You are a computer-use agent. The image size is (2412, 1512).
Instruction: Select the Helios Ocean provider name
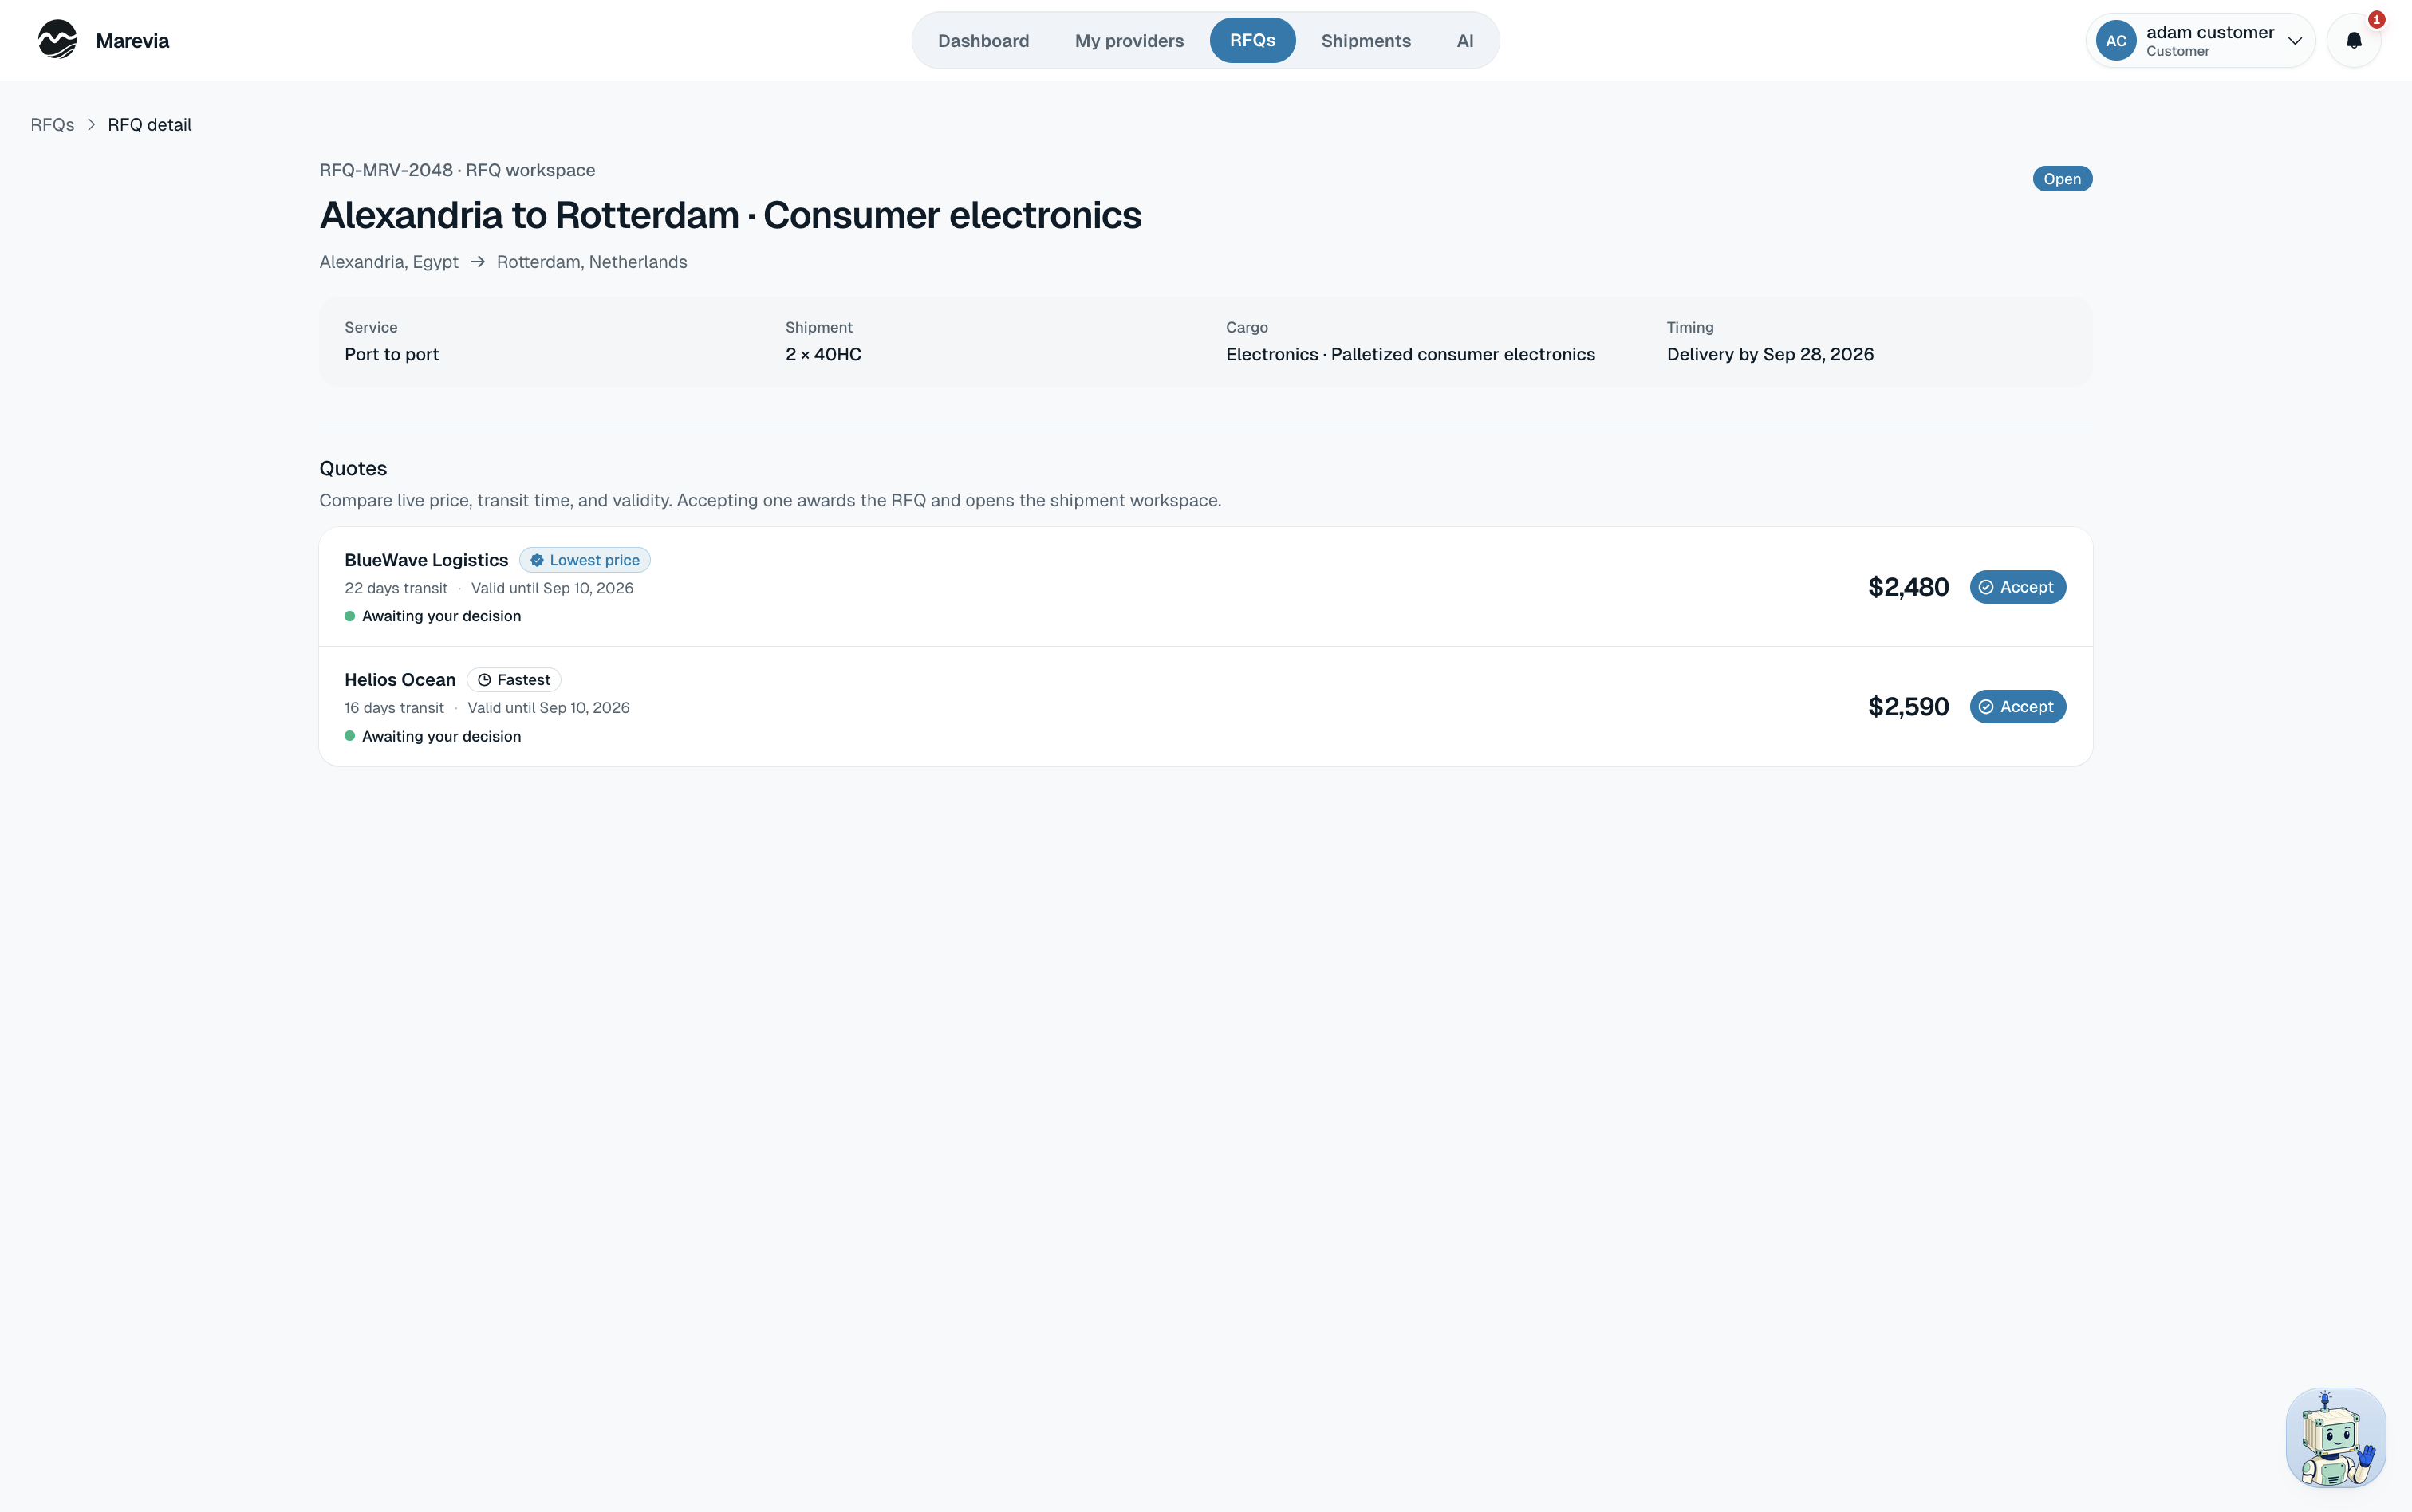point(400,680)
